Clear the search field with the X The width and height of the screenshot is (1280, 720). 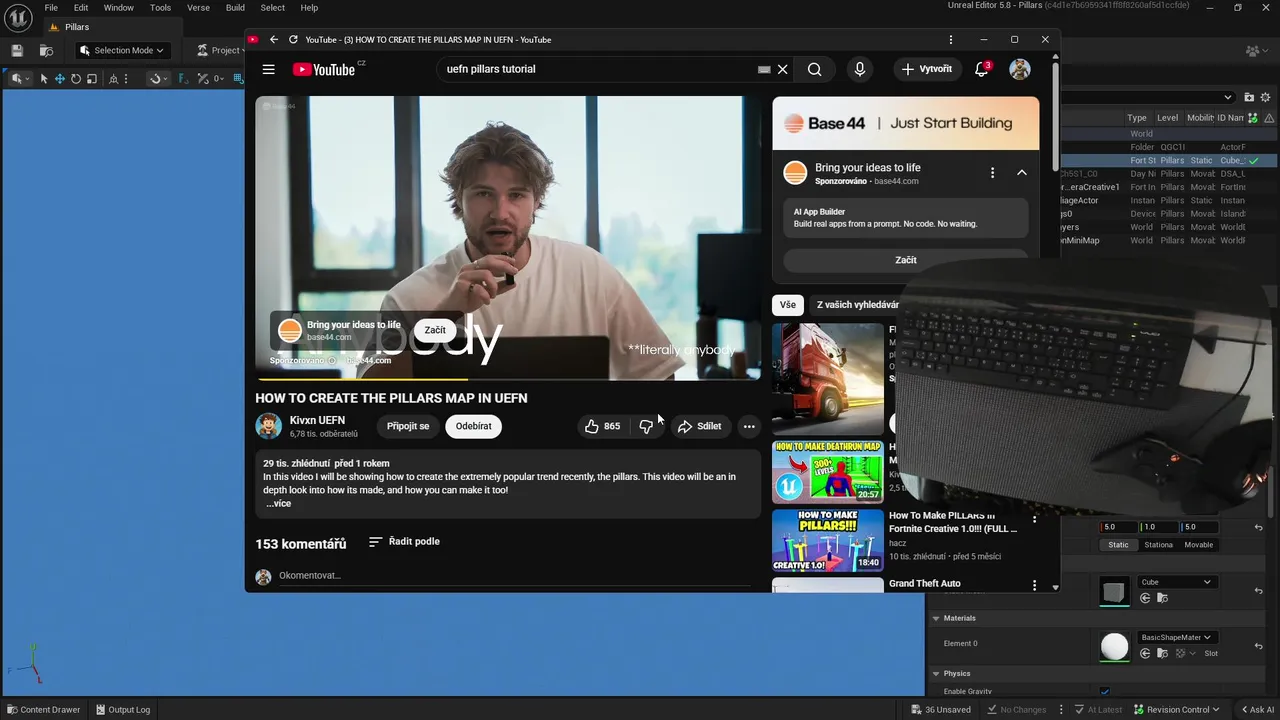coord(783,69)
